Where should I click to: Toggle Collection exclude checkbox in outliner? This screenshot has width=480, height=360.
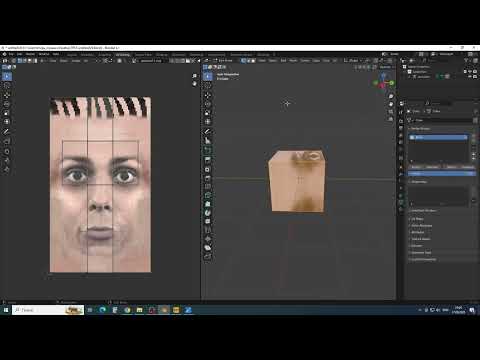tap(465, 72)
